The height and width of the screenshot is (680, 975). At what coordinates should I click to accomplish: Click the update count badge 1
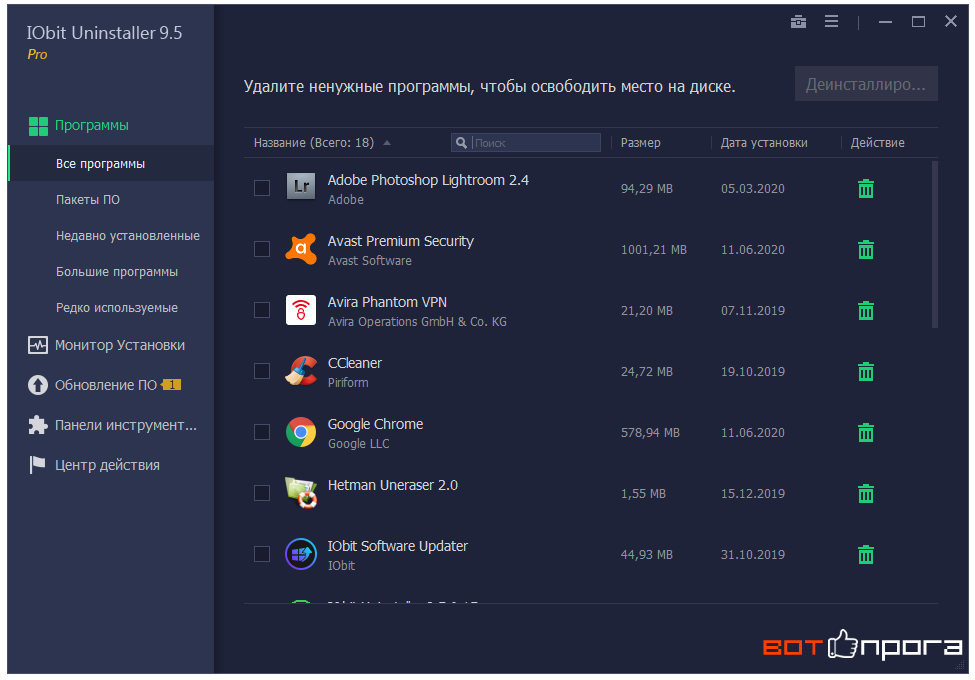172,385
